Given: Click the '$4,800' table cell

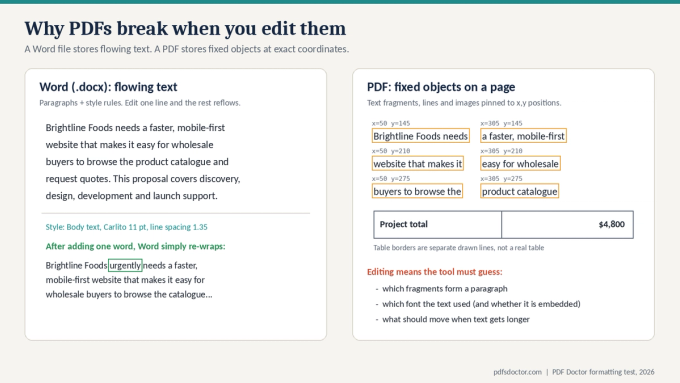Looking at the screenshot, I should click(x=567, y=225).
